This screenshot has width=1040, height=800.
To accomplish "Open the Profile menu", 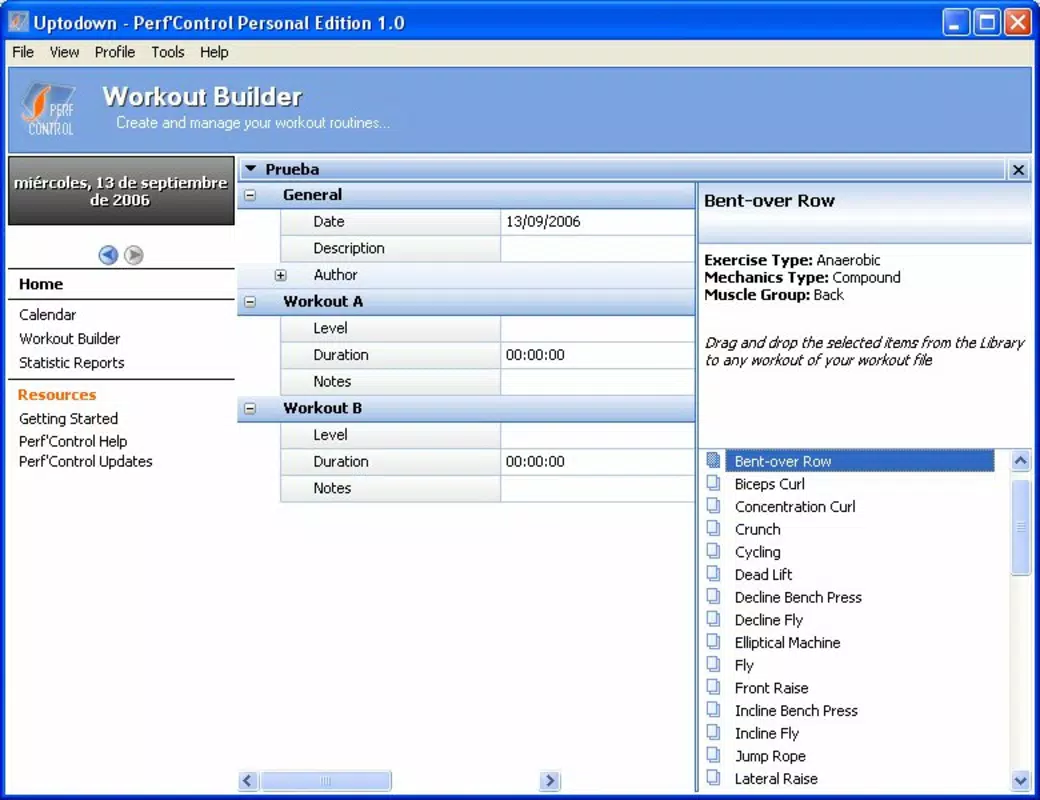I will [x=115, y=52].
